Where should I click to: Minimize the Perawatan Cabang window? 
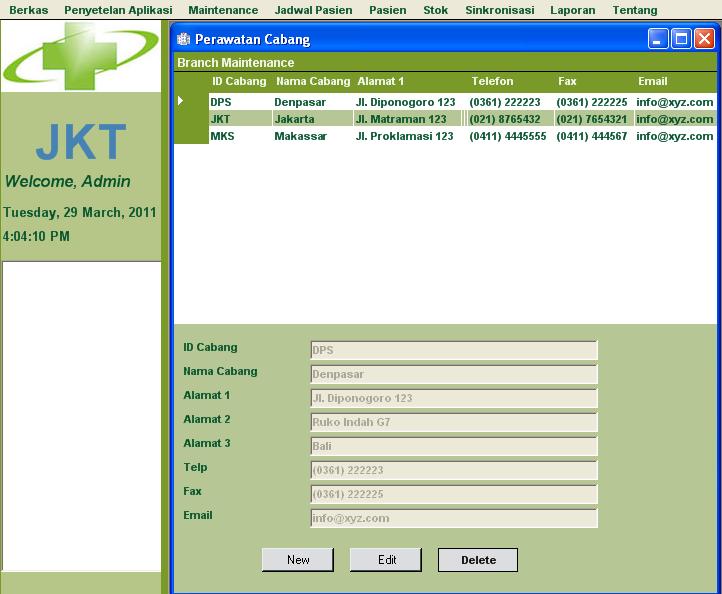click(x=658, y=39)
